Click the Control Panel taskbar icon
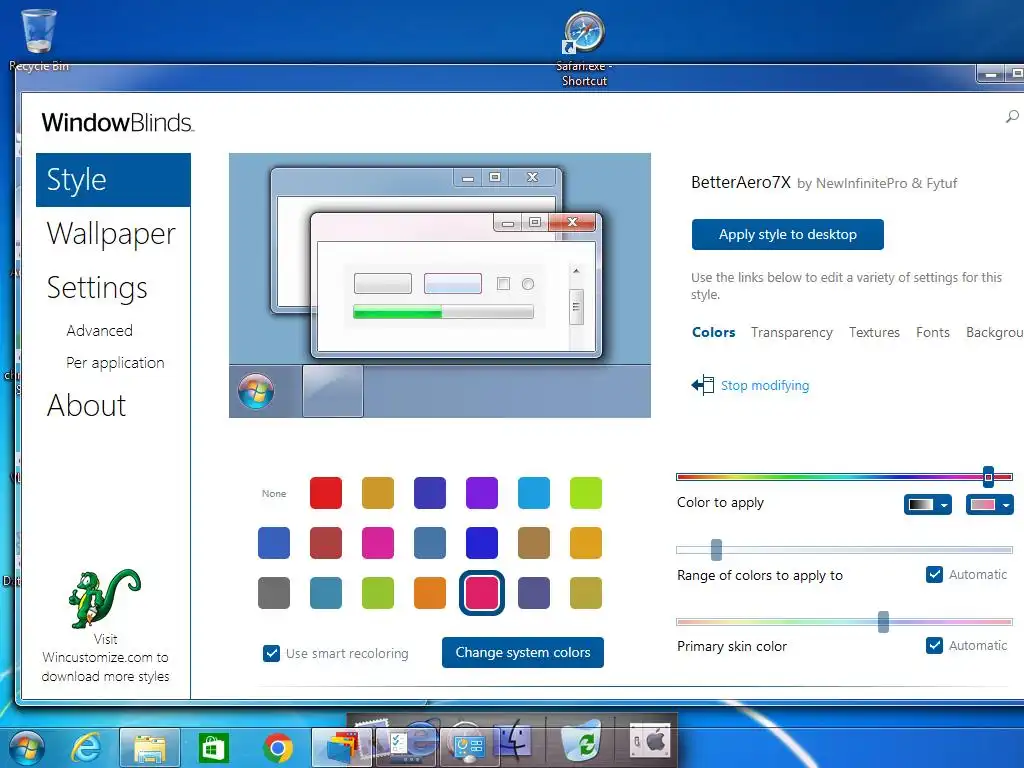1024x768 pixels. pos(468,746)
